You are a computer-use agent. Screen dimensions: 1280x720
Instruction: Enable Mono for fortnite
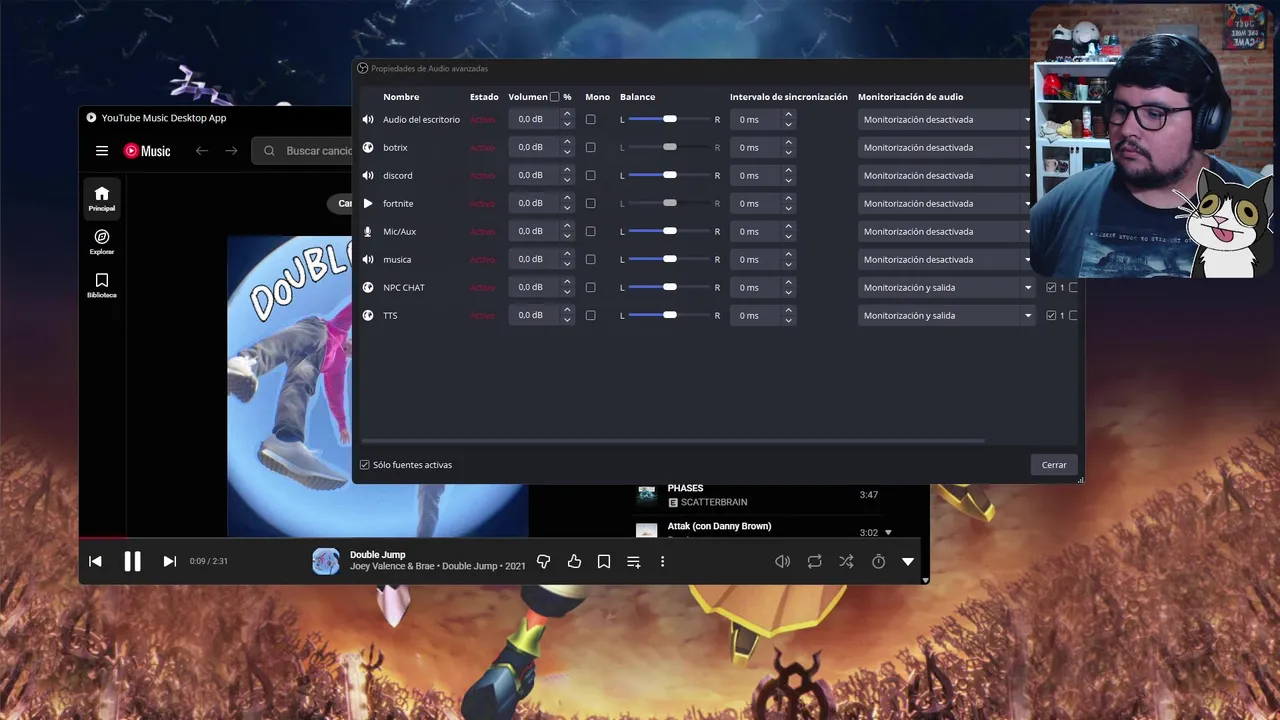590,203
